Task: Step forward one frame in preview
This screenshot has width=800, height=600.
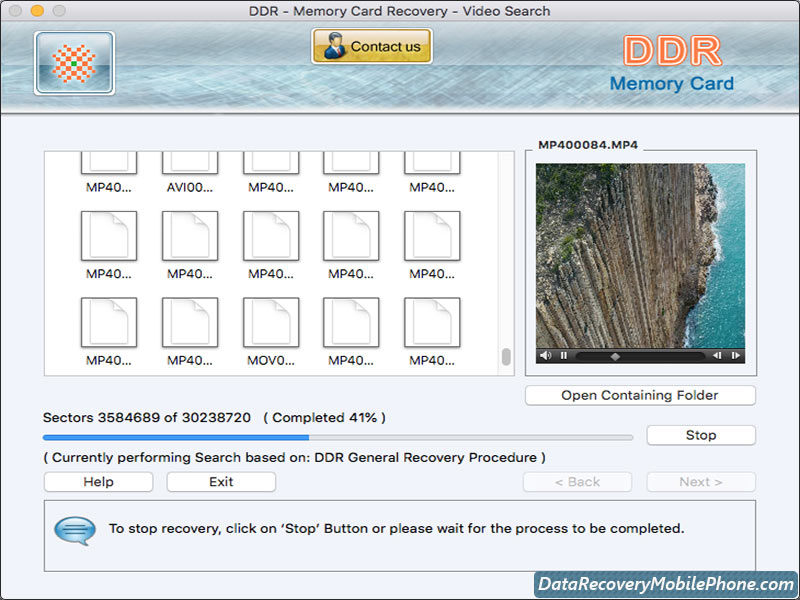Action: tap(735, 355)
